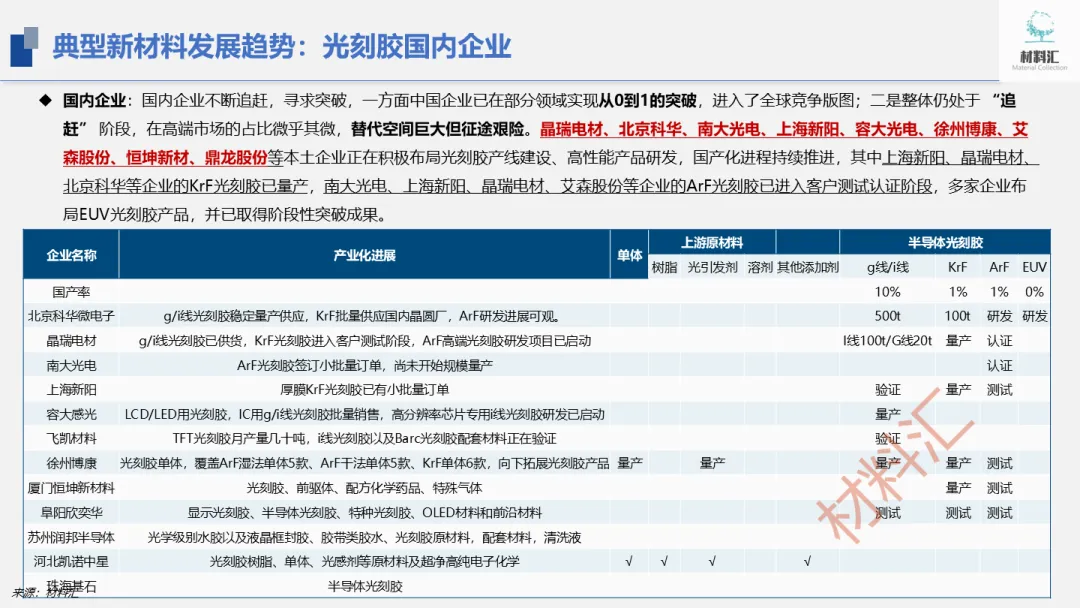The height and width of the screenshot is (608, 1080).
Task: Click 认证 in the 南大光电 row
Action: (999, 366)
